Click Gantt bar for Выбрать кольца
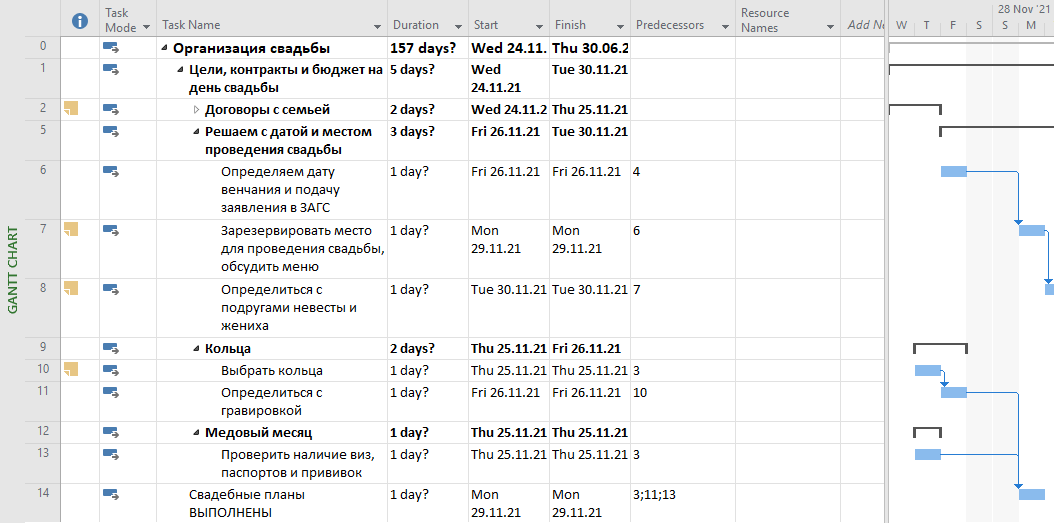This screenshot has height=523, width=1054. pyautogui.click(x=928, y=370)
